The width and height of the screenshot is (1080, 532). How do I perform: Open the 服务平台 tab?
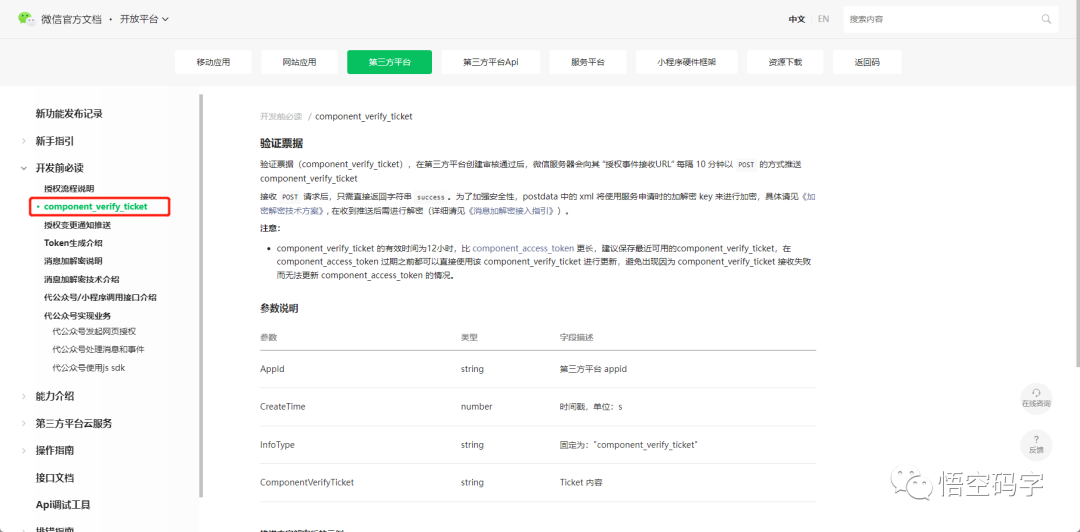click(x=588, y=62)
